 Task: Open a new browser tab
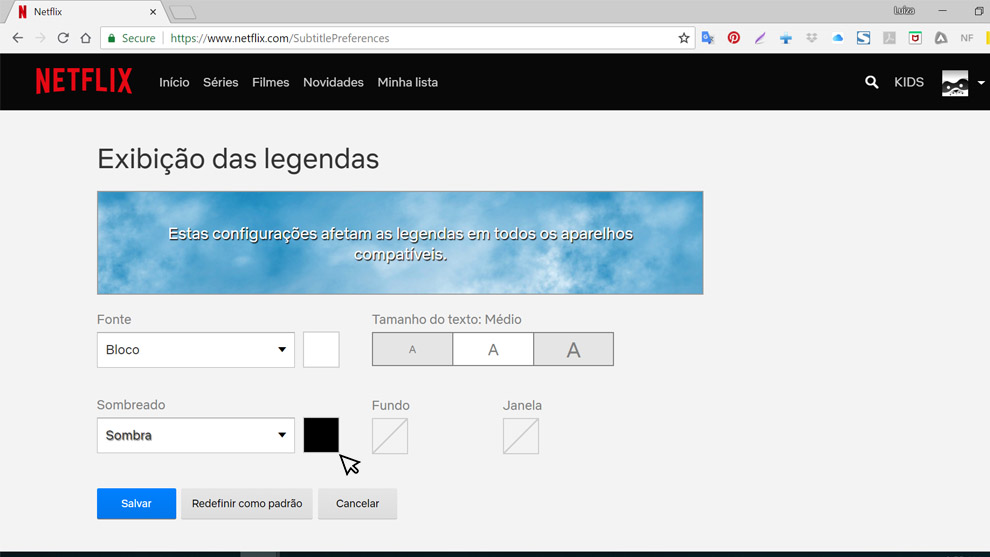tap(183, 12)
